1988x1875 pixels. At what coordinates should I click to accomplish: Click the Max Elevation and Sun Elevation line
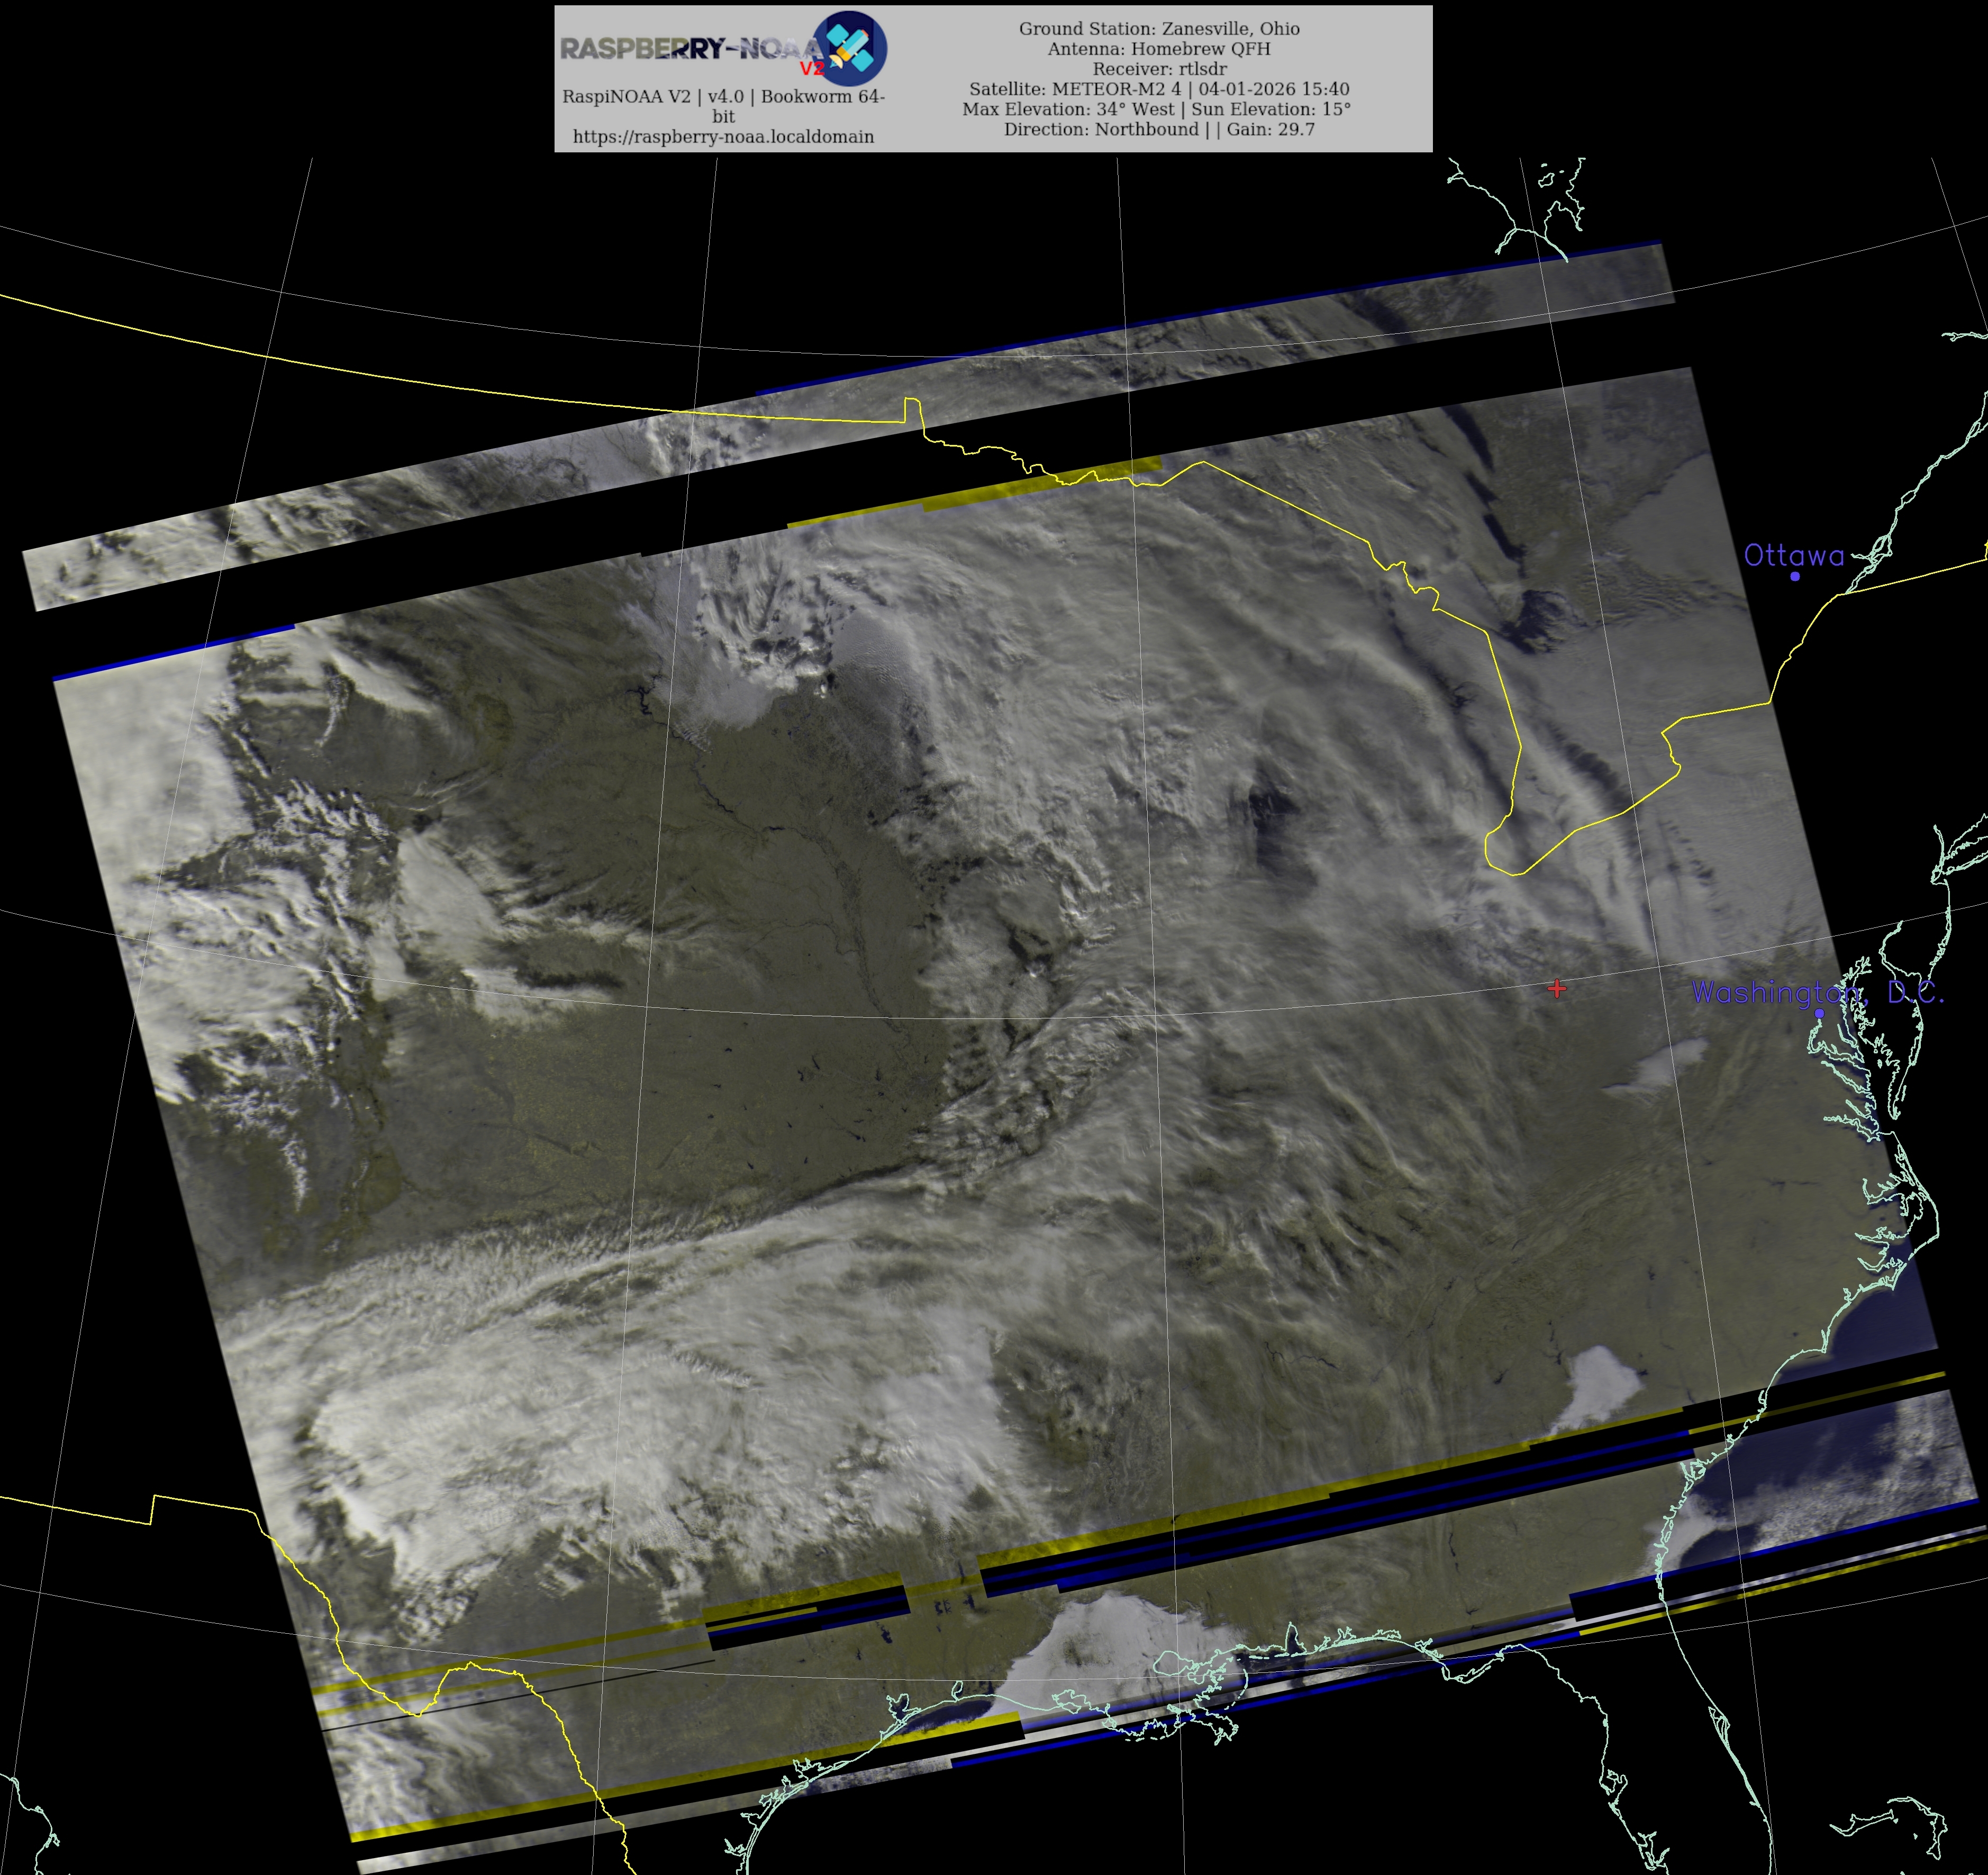click(x=1156, y=109)
